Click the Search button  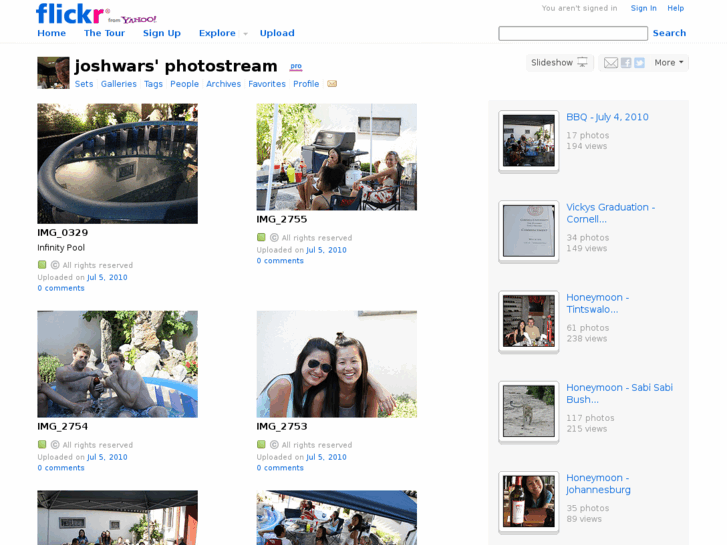pyautogui.click(x=669, y=33)
